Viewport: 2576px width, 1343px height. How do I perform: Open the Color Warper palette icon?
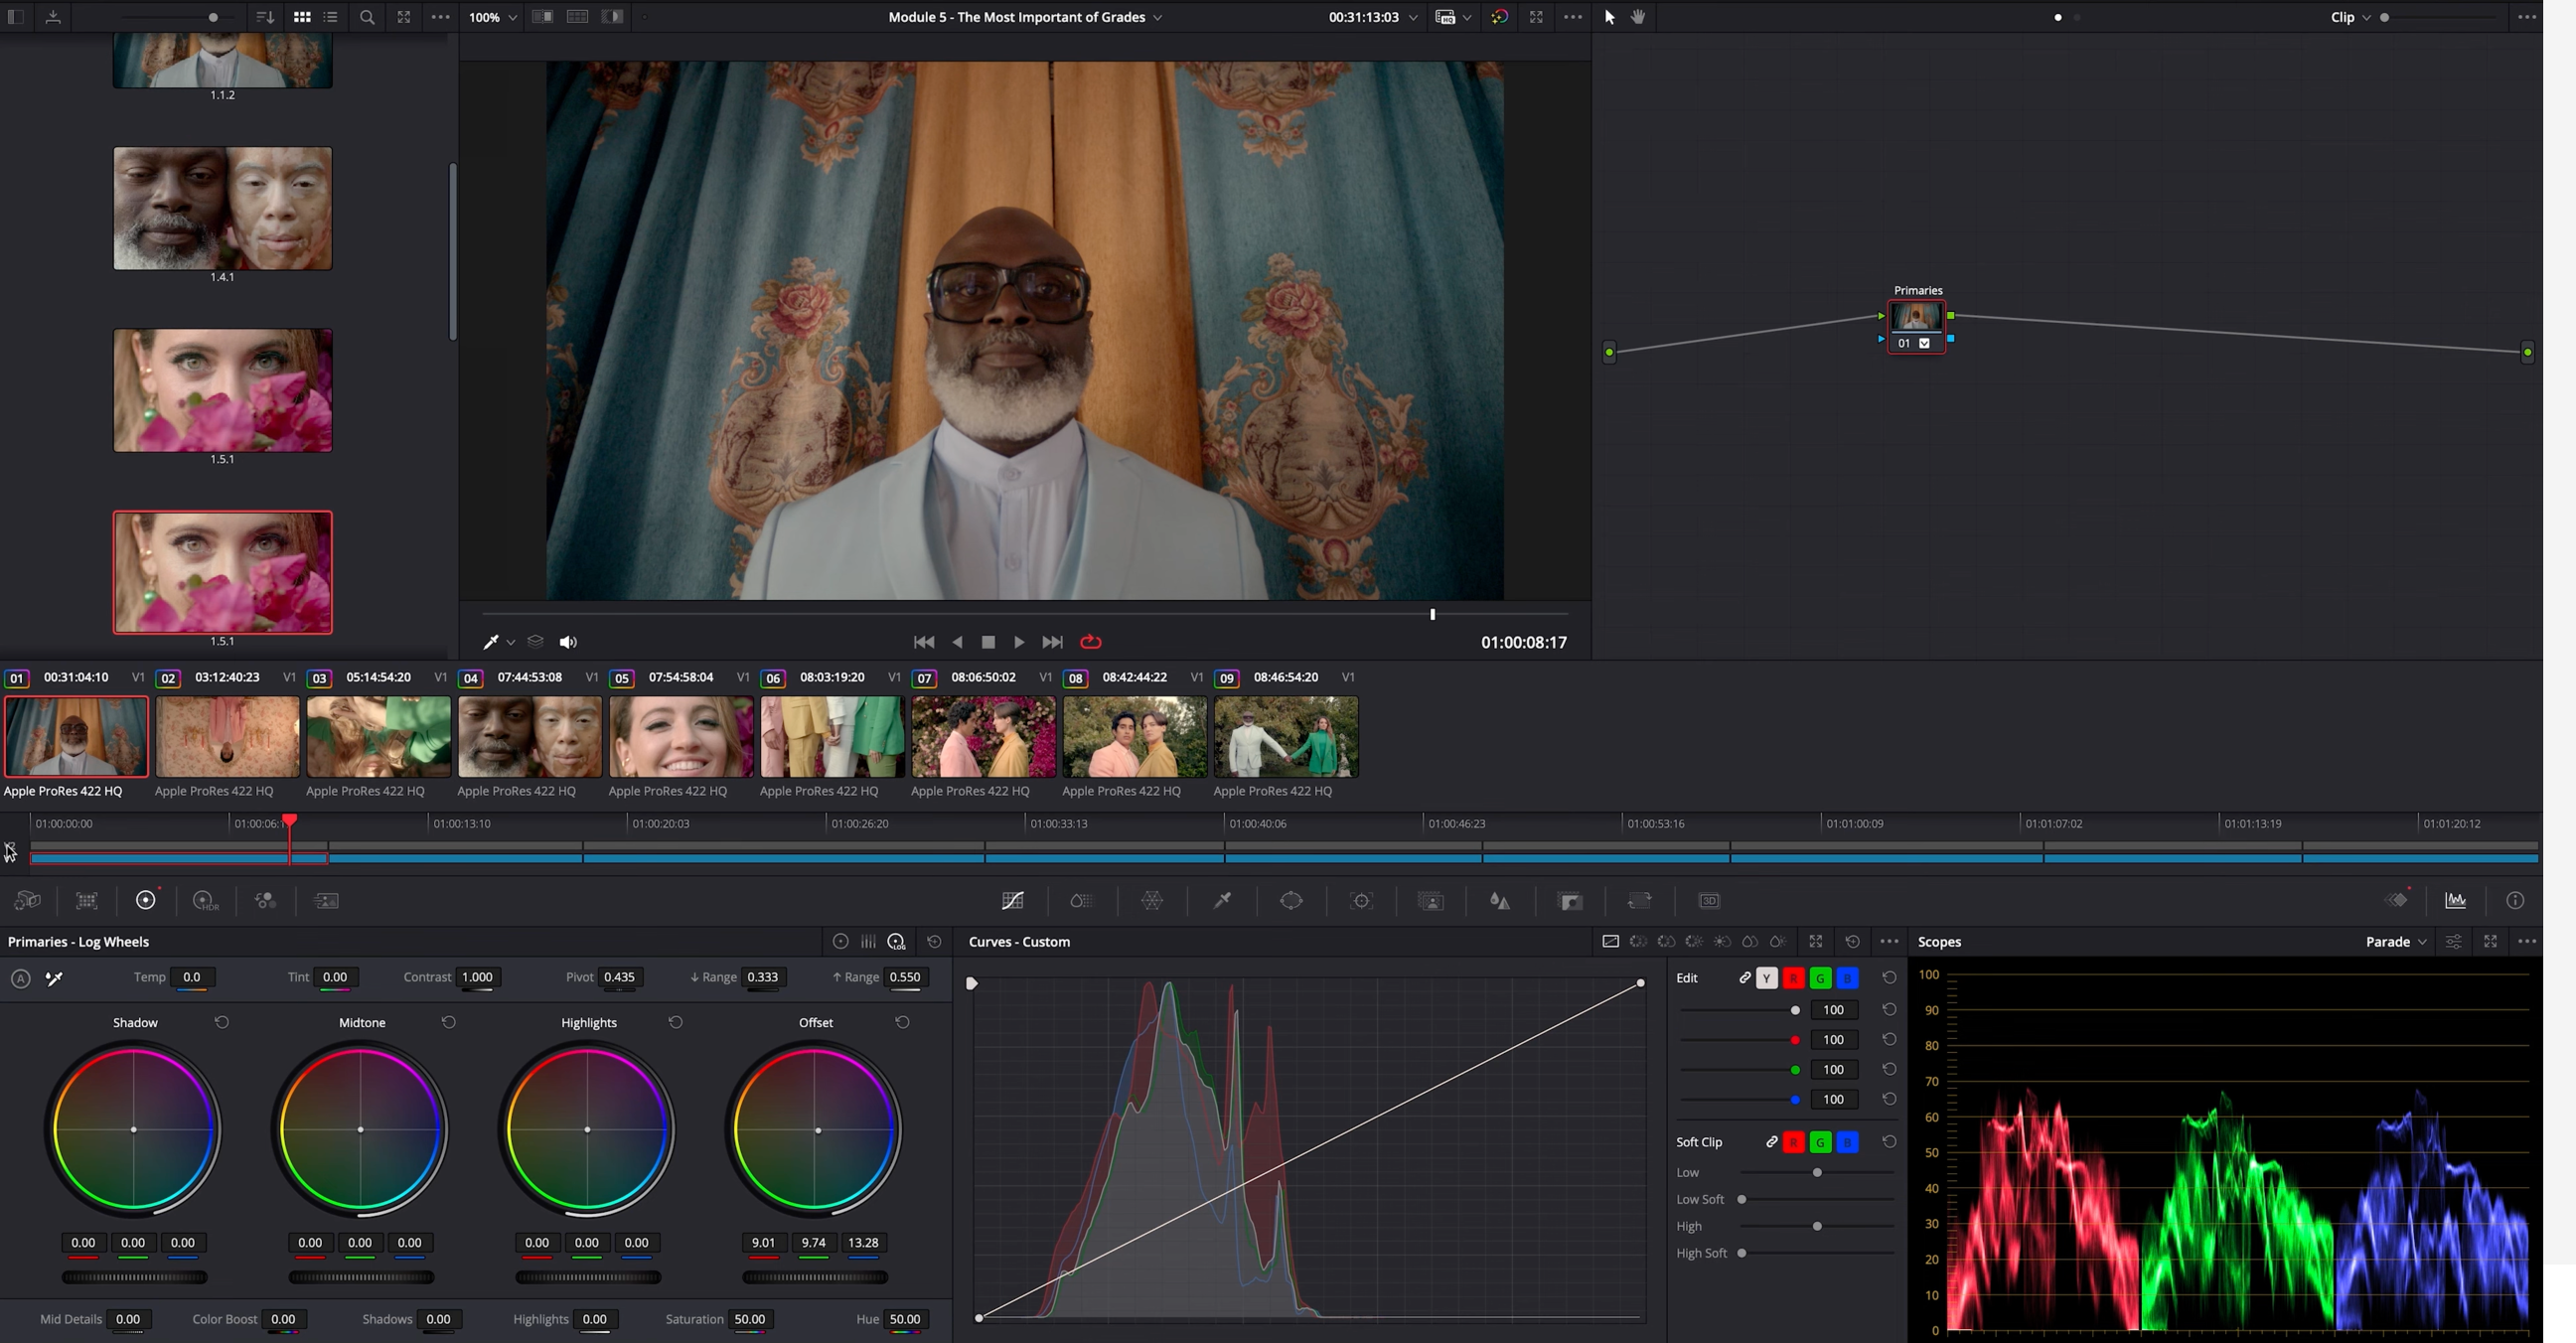(1152, 901)
